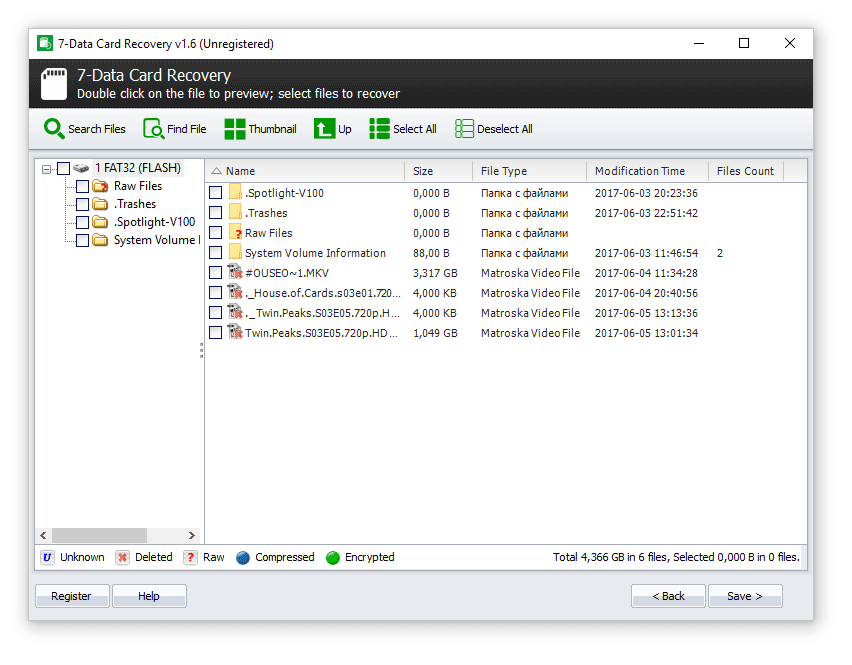Click the 3,317 GB size cell
Image resolution: width=852 pixels, height=665 pixels.
tap(435, 273)
